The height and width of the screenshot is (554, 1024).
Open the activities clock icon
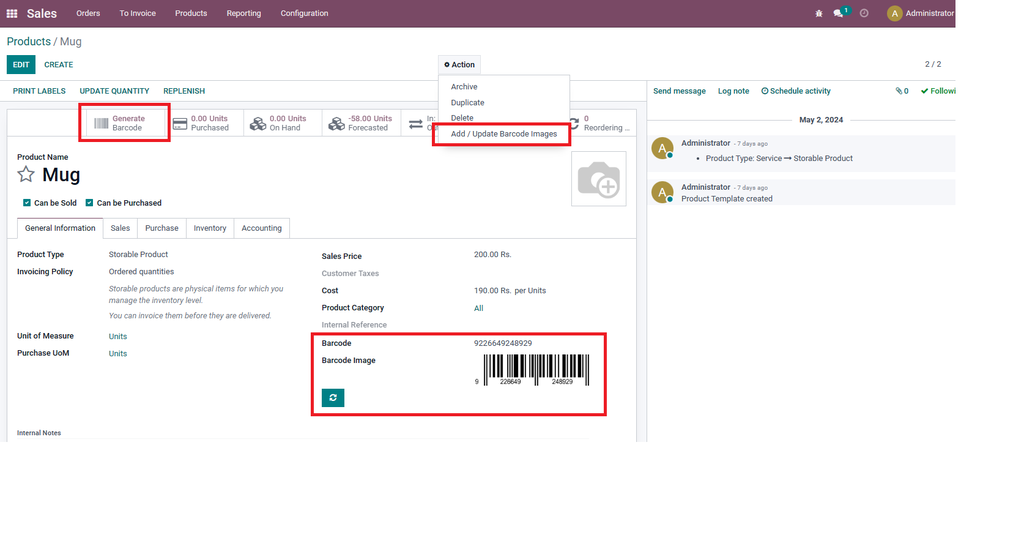click(864, 13)
